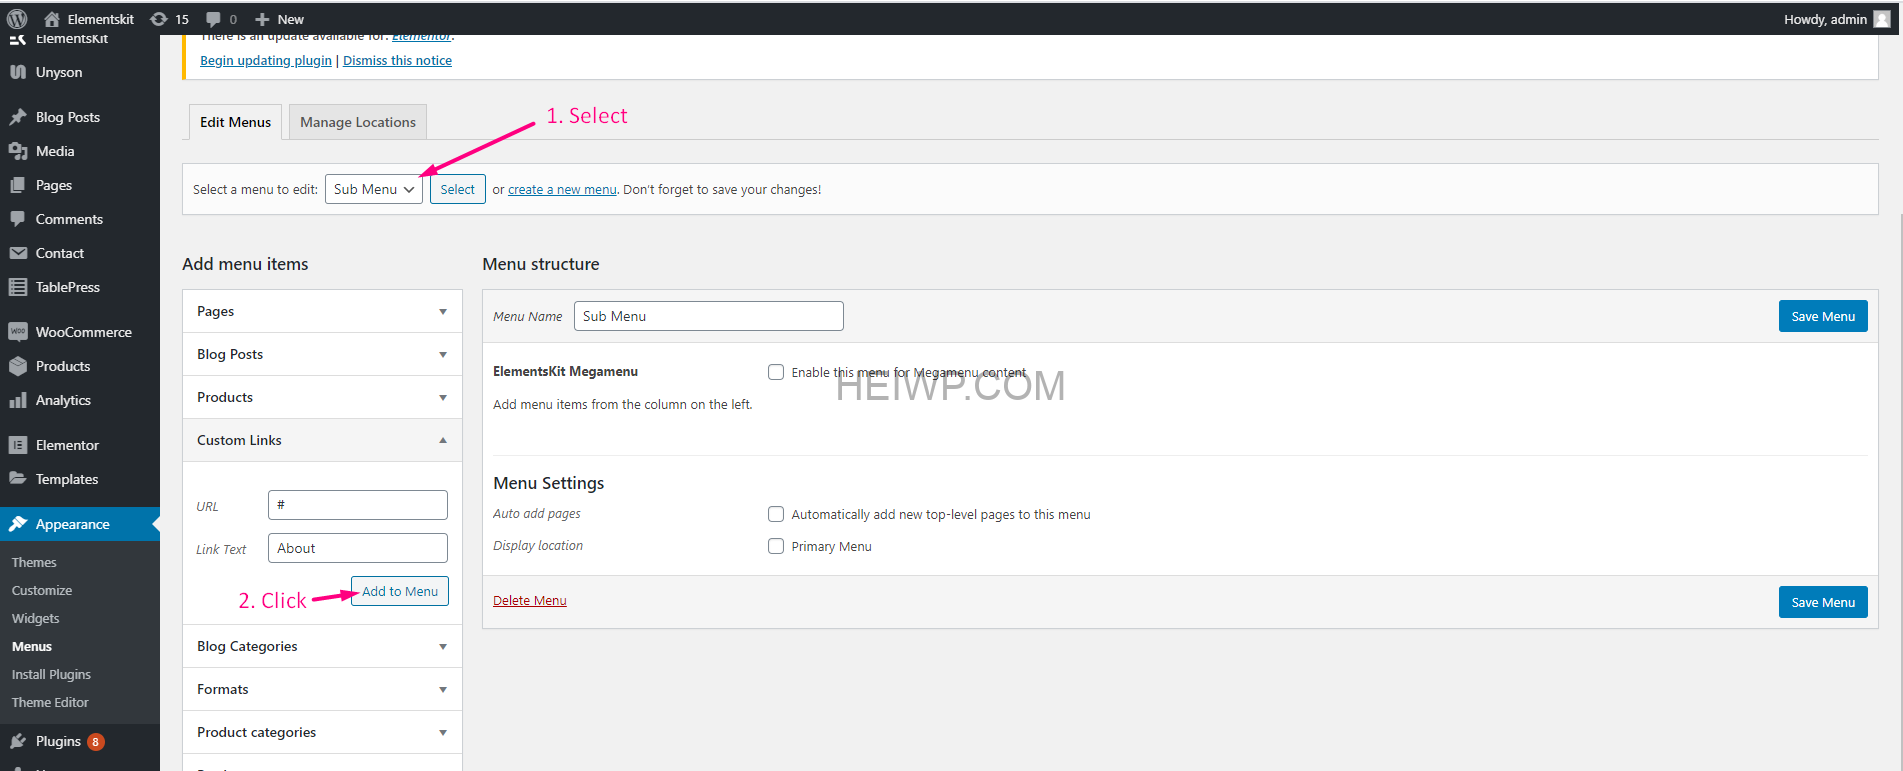This screenshot has width=1903, height=771.
Task: Click the Plugins plug icon
Action: (18, 741)
